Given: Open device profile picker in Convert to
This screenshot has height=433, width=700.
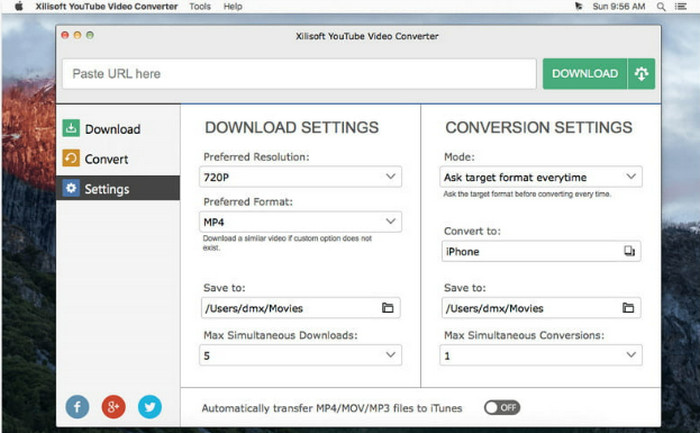Looking at the screenshot, I should tap(628, 252).
